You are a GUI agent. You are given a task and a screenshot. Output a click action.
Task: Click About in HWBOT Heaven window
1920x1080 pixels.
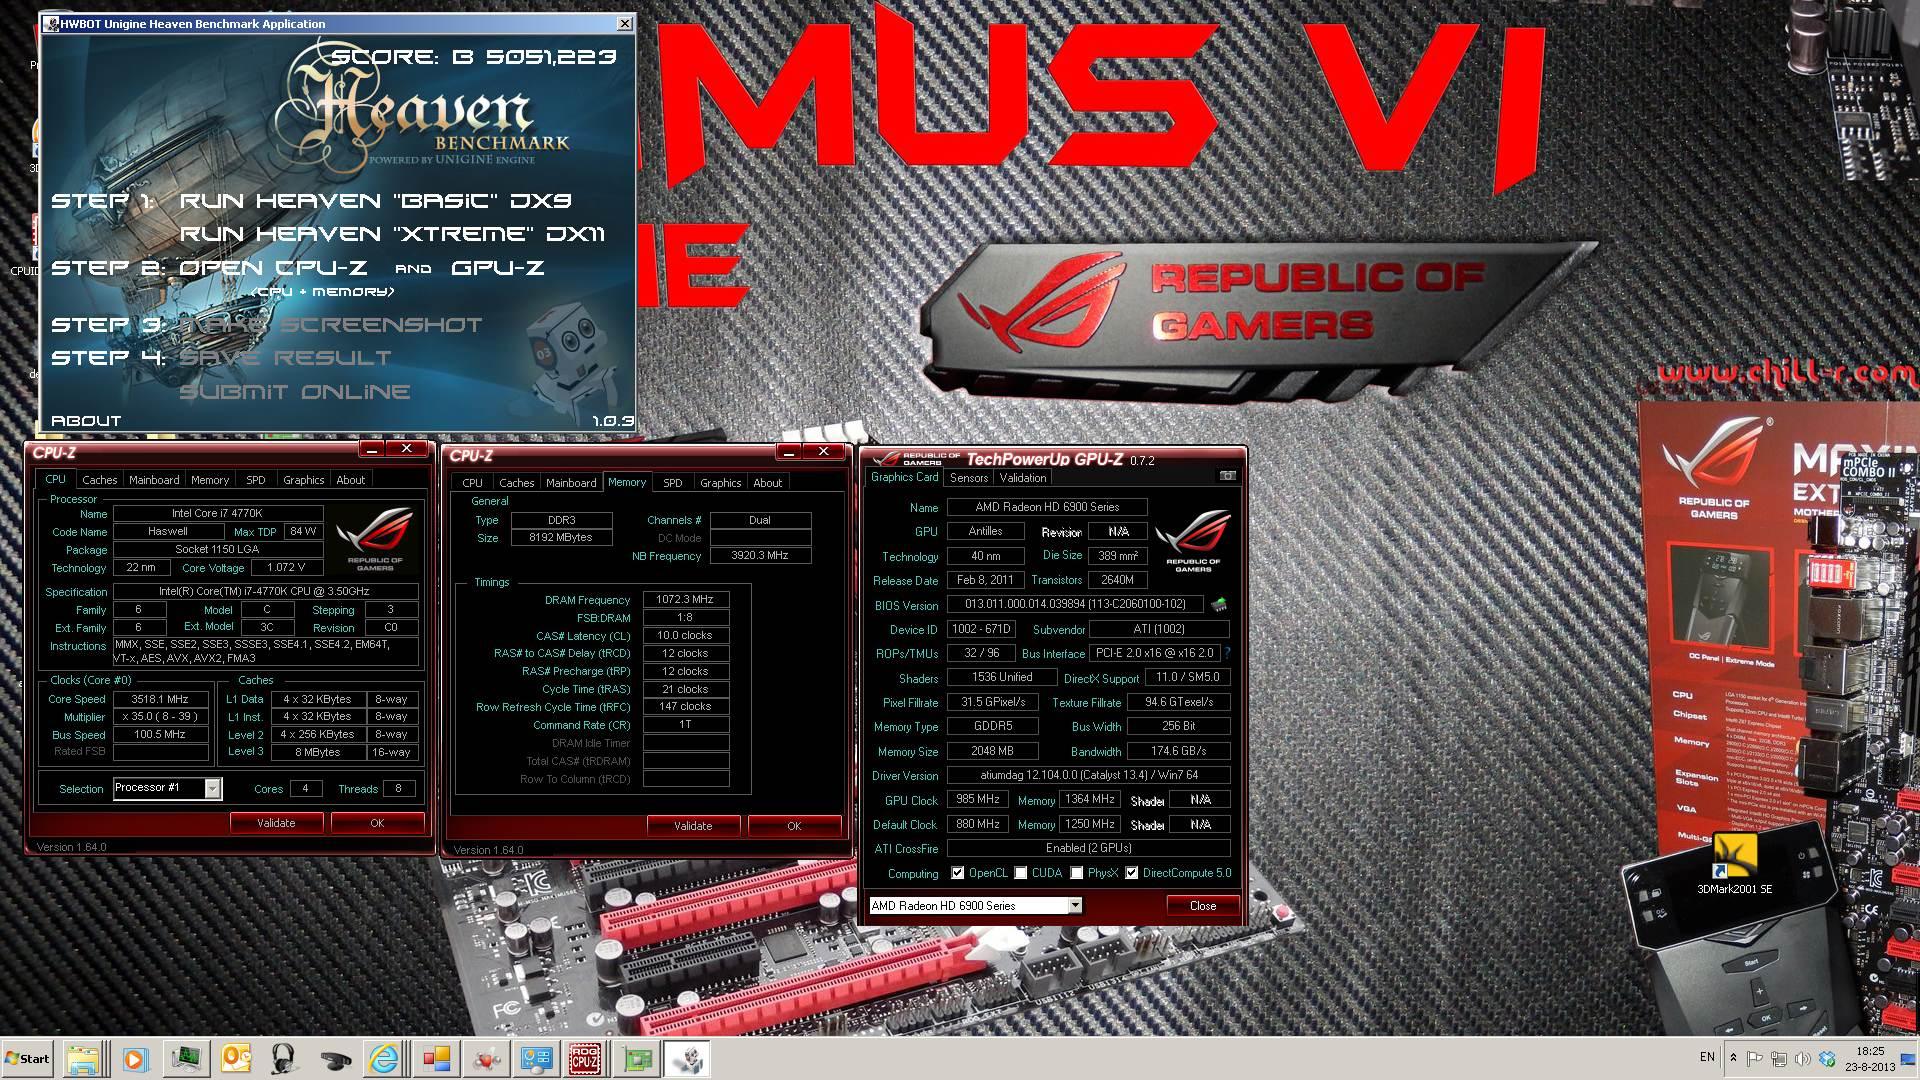(x=86, y=421)
